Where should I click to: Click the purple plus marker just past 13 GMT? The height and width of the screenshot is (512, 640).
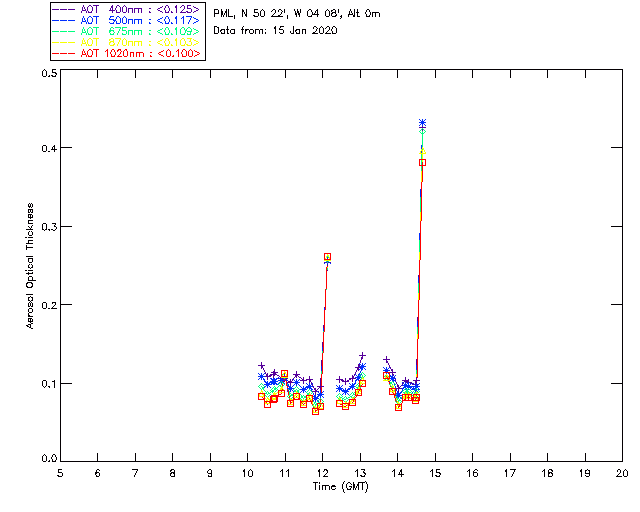coord(362,356)
